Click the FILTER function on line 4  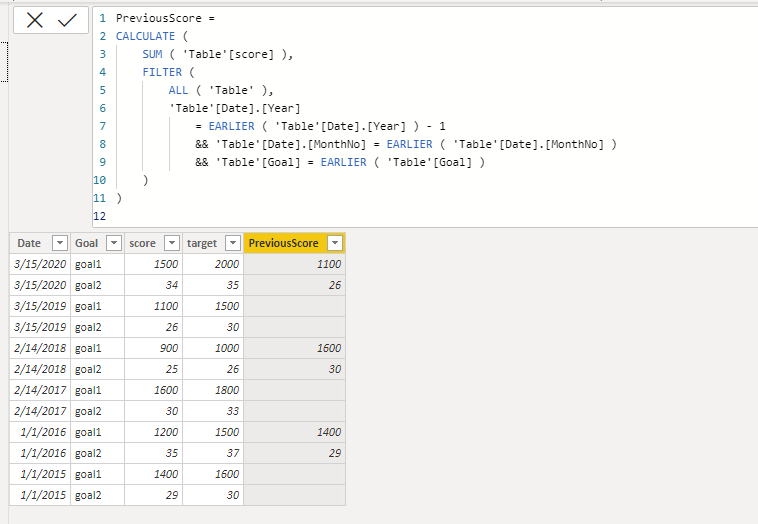(162, 72)
